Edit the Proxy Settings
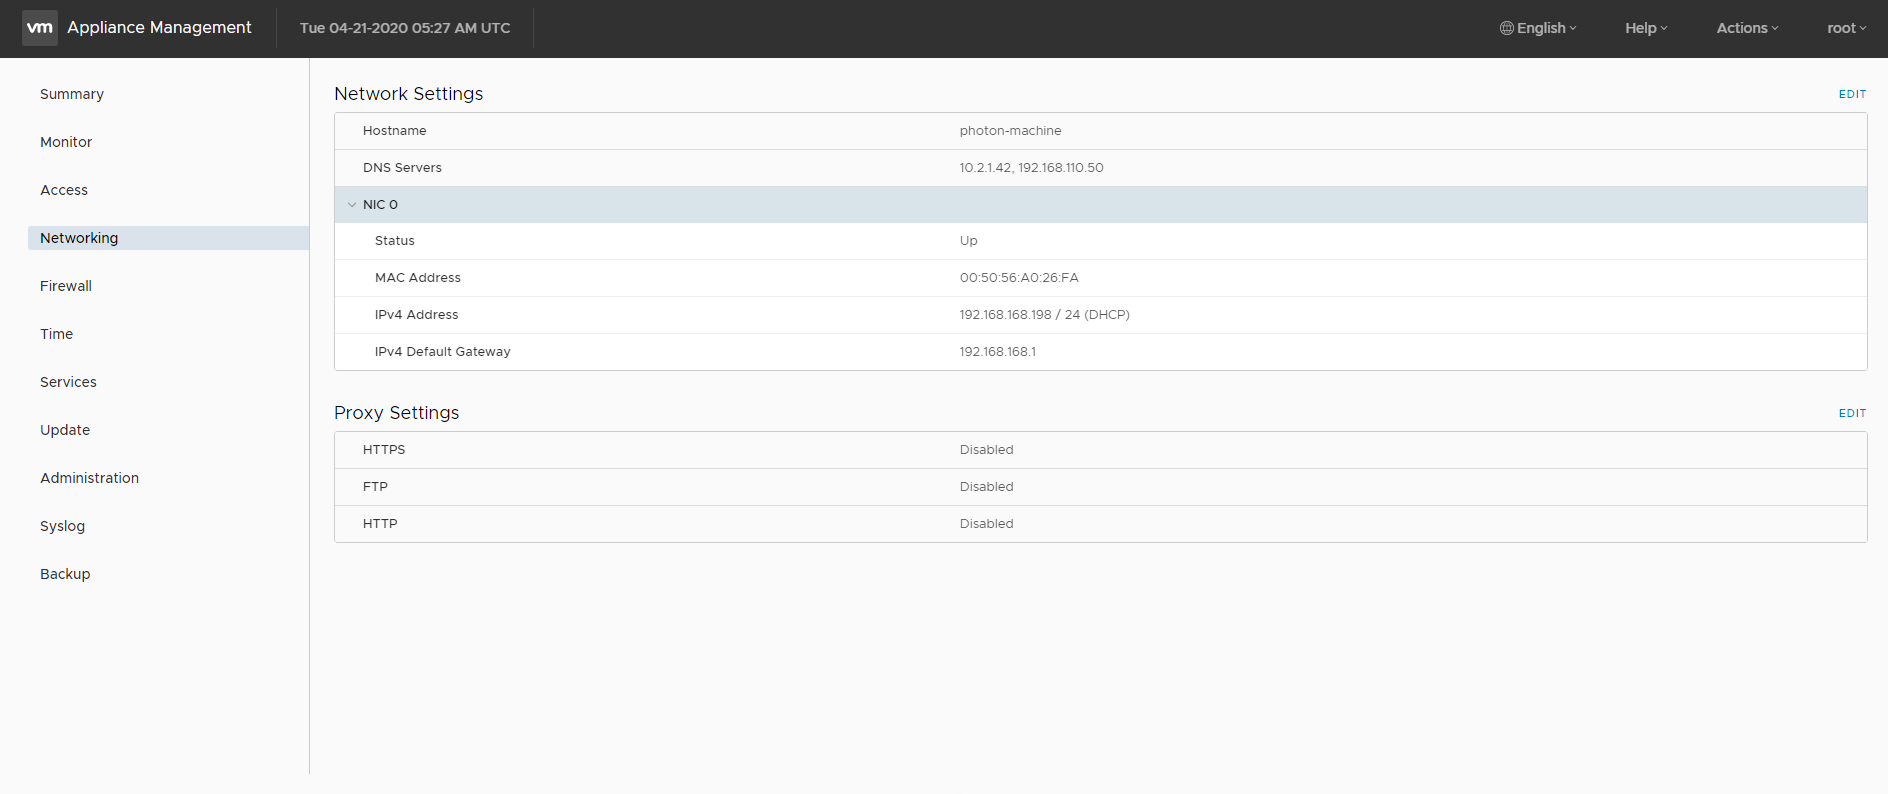The height and width of the screenshot is (794, 1888). click(x=1852, y=413)
